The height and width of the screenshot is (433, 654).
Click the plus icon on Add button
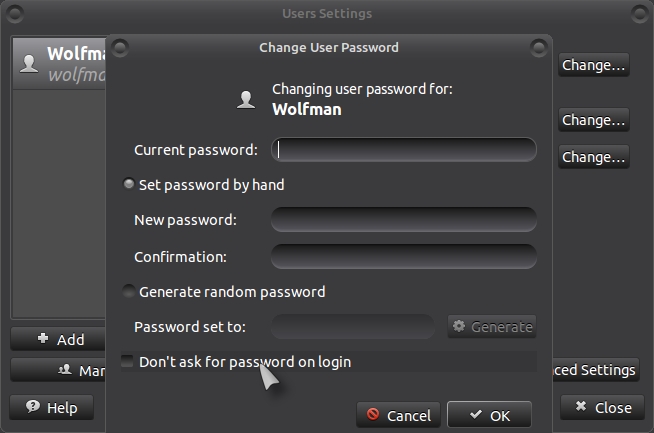pos(43,339)
